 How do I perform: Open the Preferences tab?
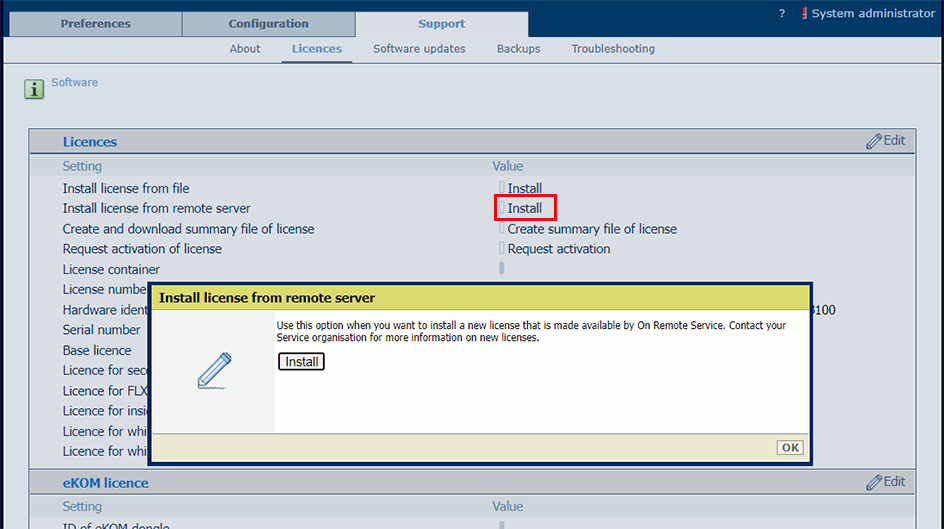95,24
